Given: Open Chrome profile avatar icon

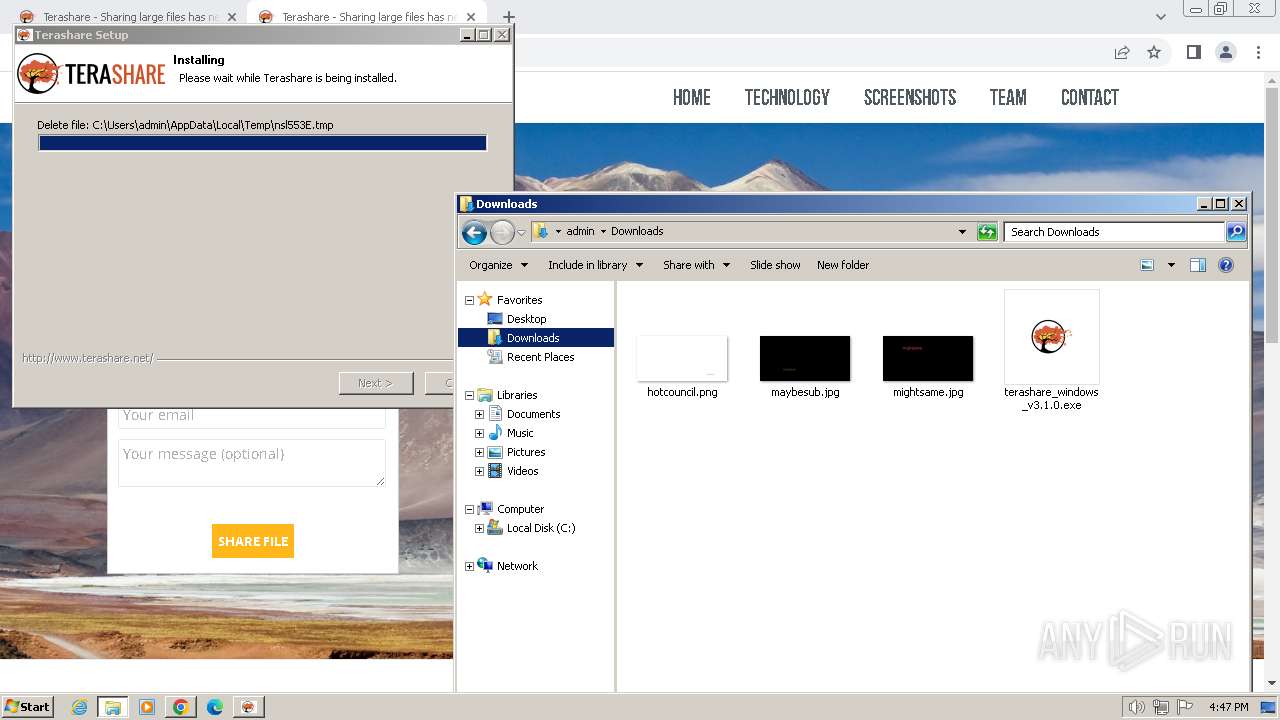Looking at the screenshot, I should 1225,52.
